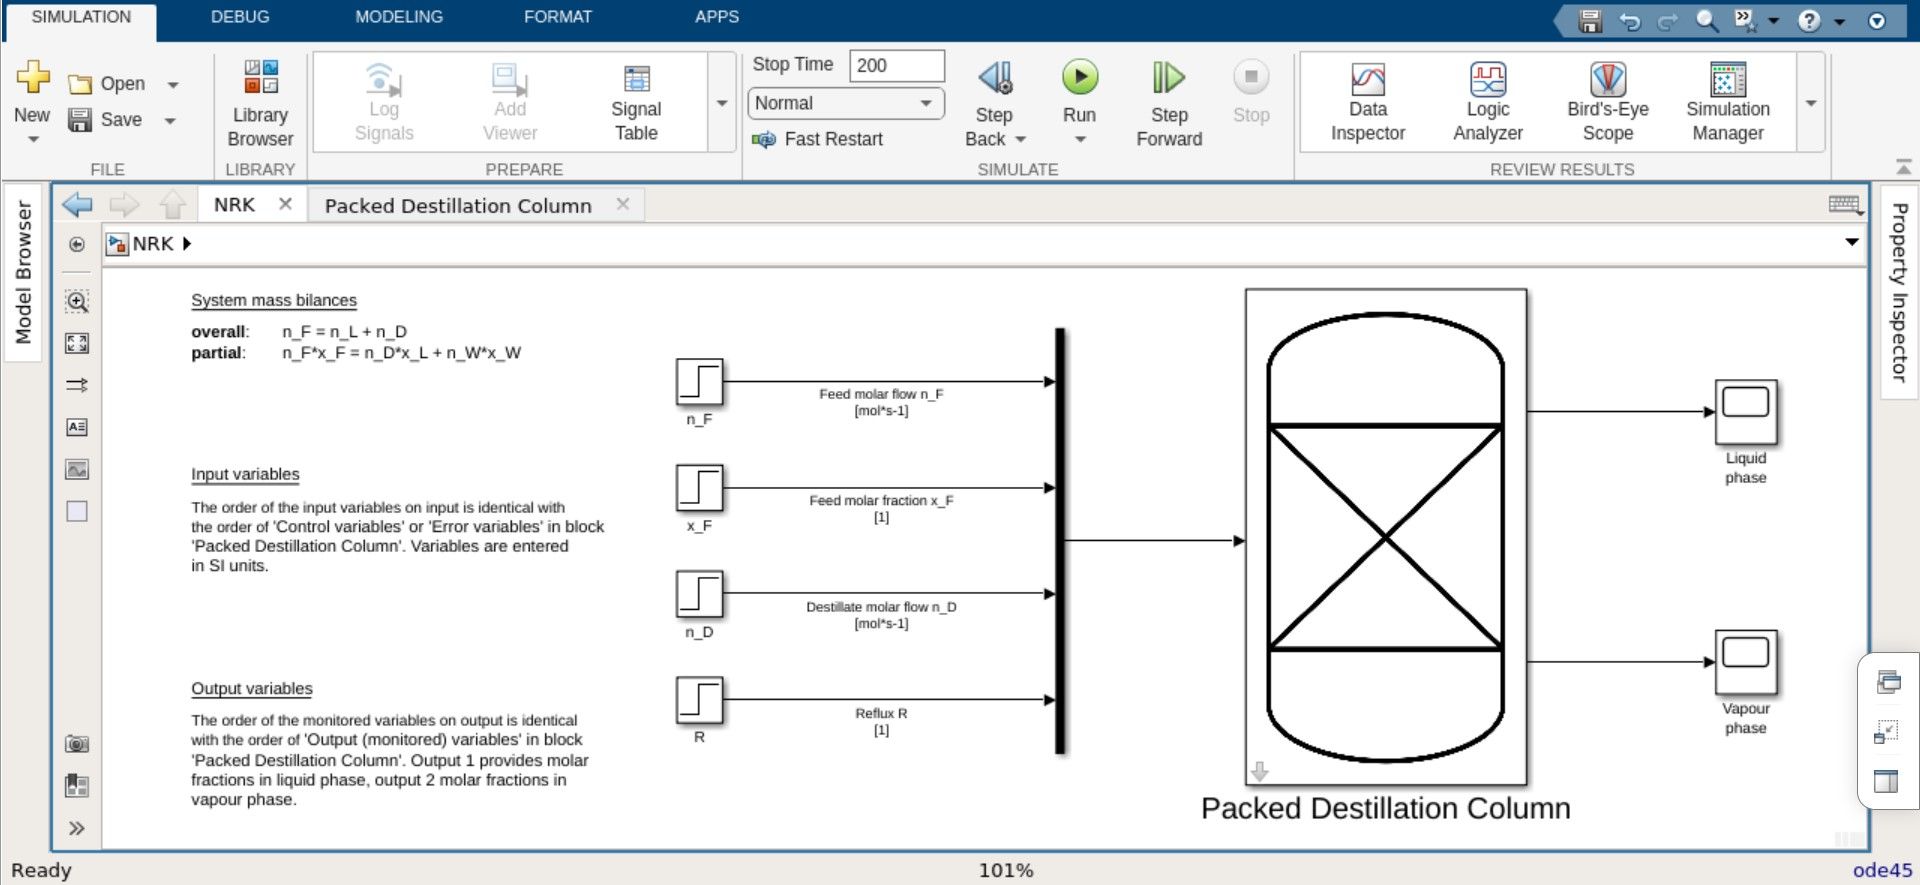This screenshot has width=1920, height=885.
Task: Click the Redo arrow icon
Action: [1667, 21]
